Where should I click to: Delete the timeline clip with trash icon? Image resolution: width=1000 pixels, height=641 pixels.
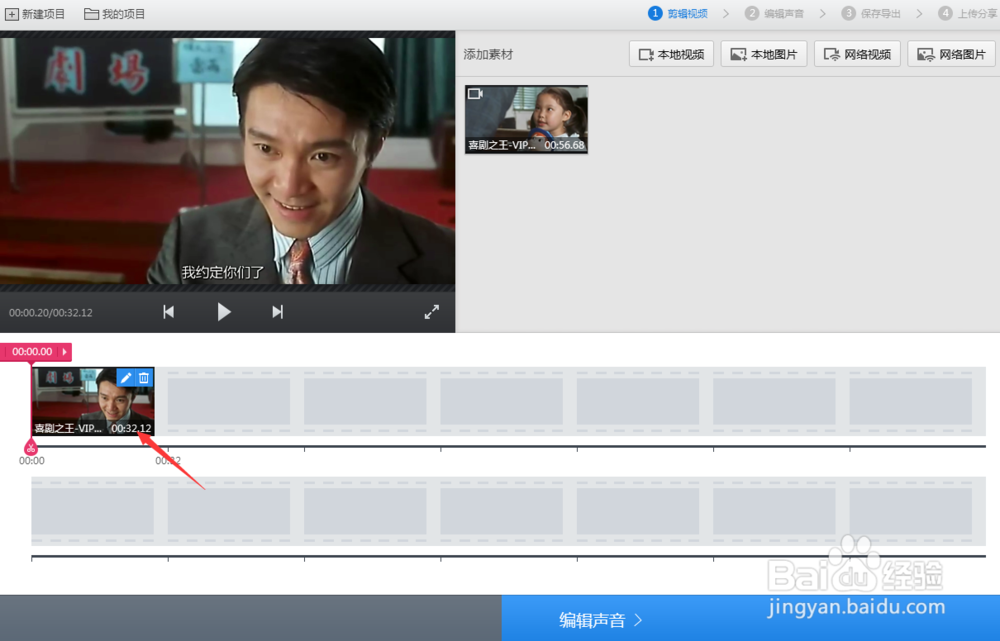click(144, 378)
